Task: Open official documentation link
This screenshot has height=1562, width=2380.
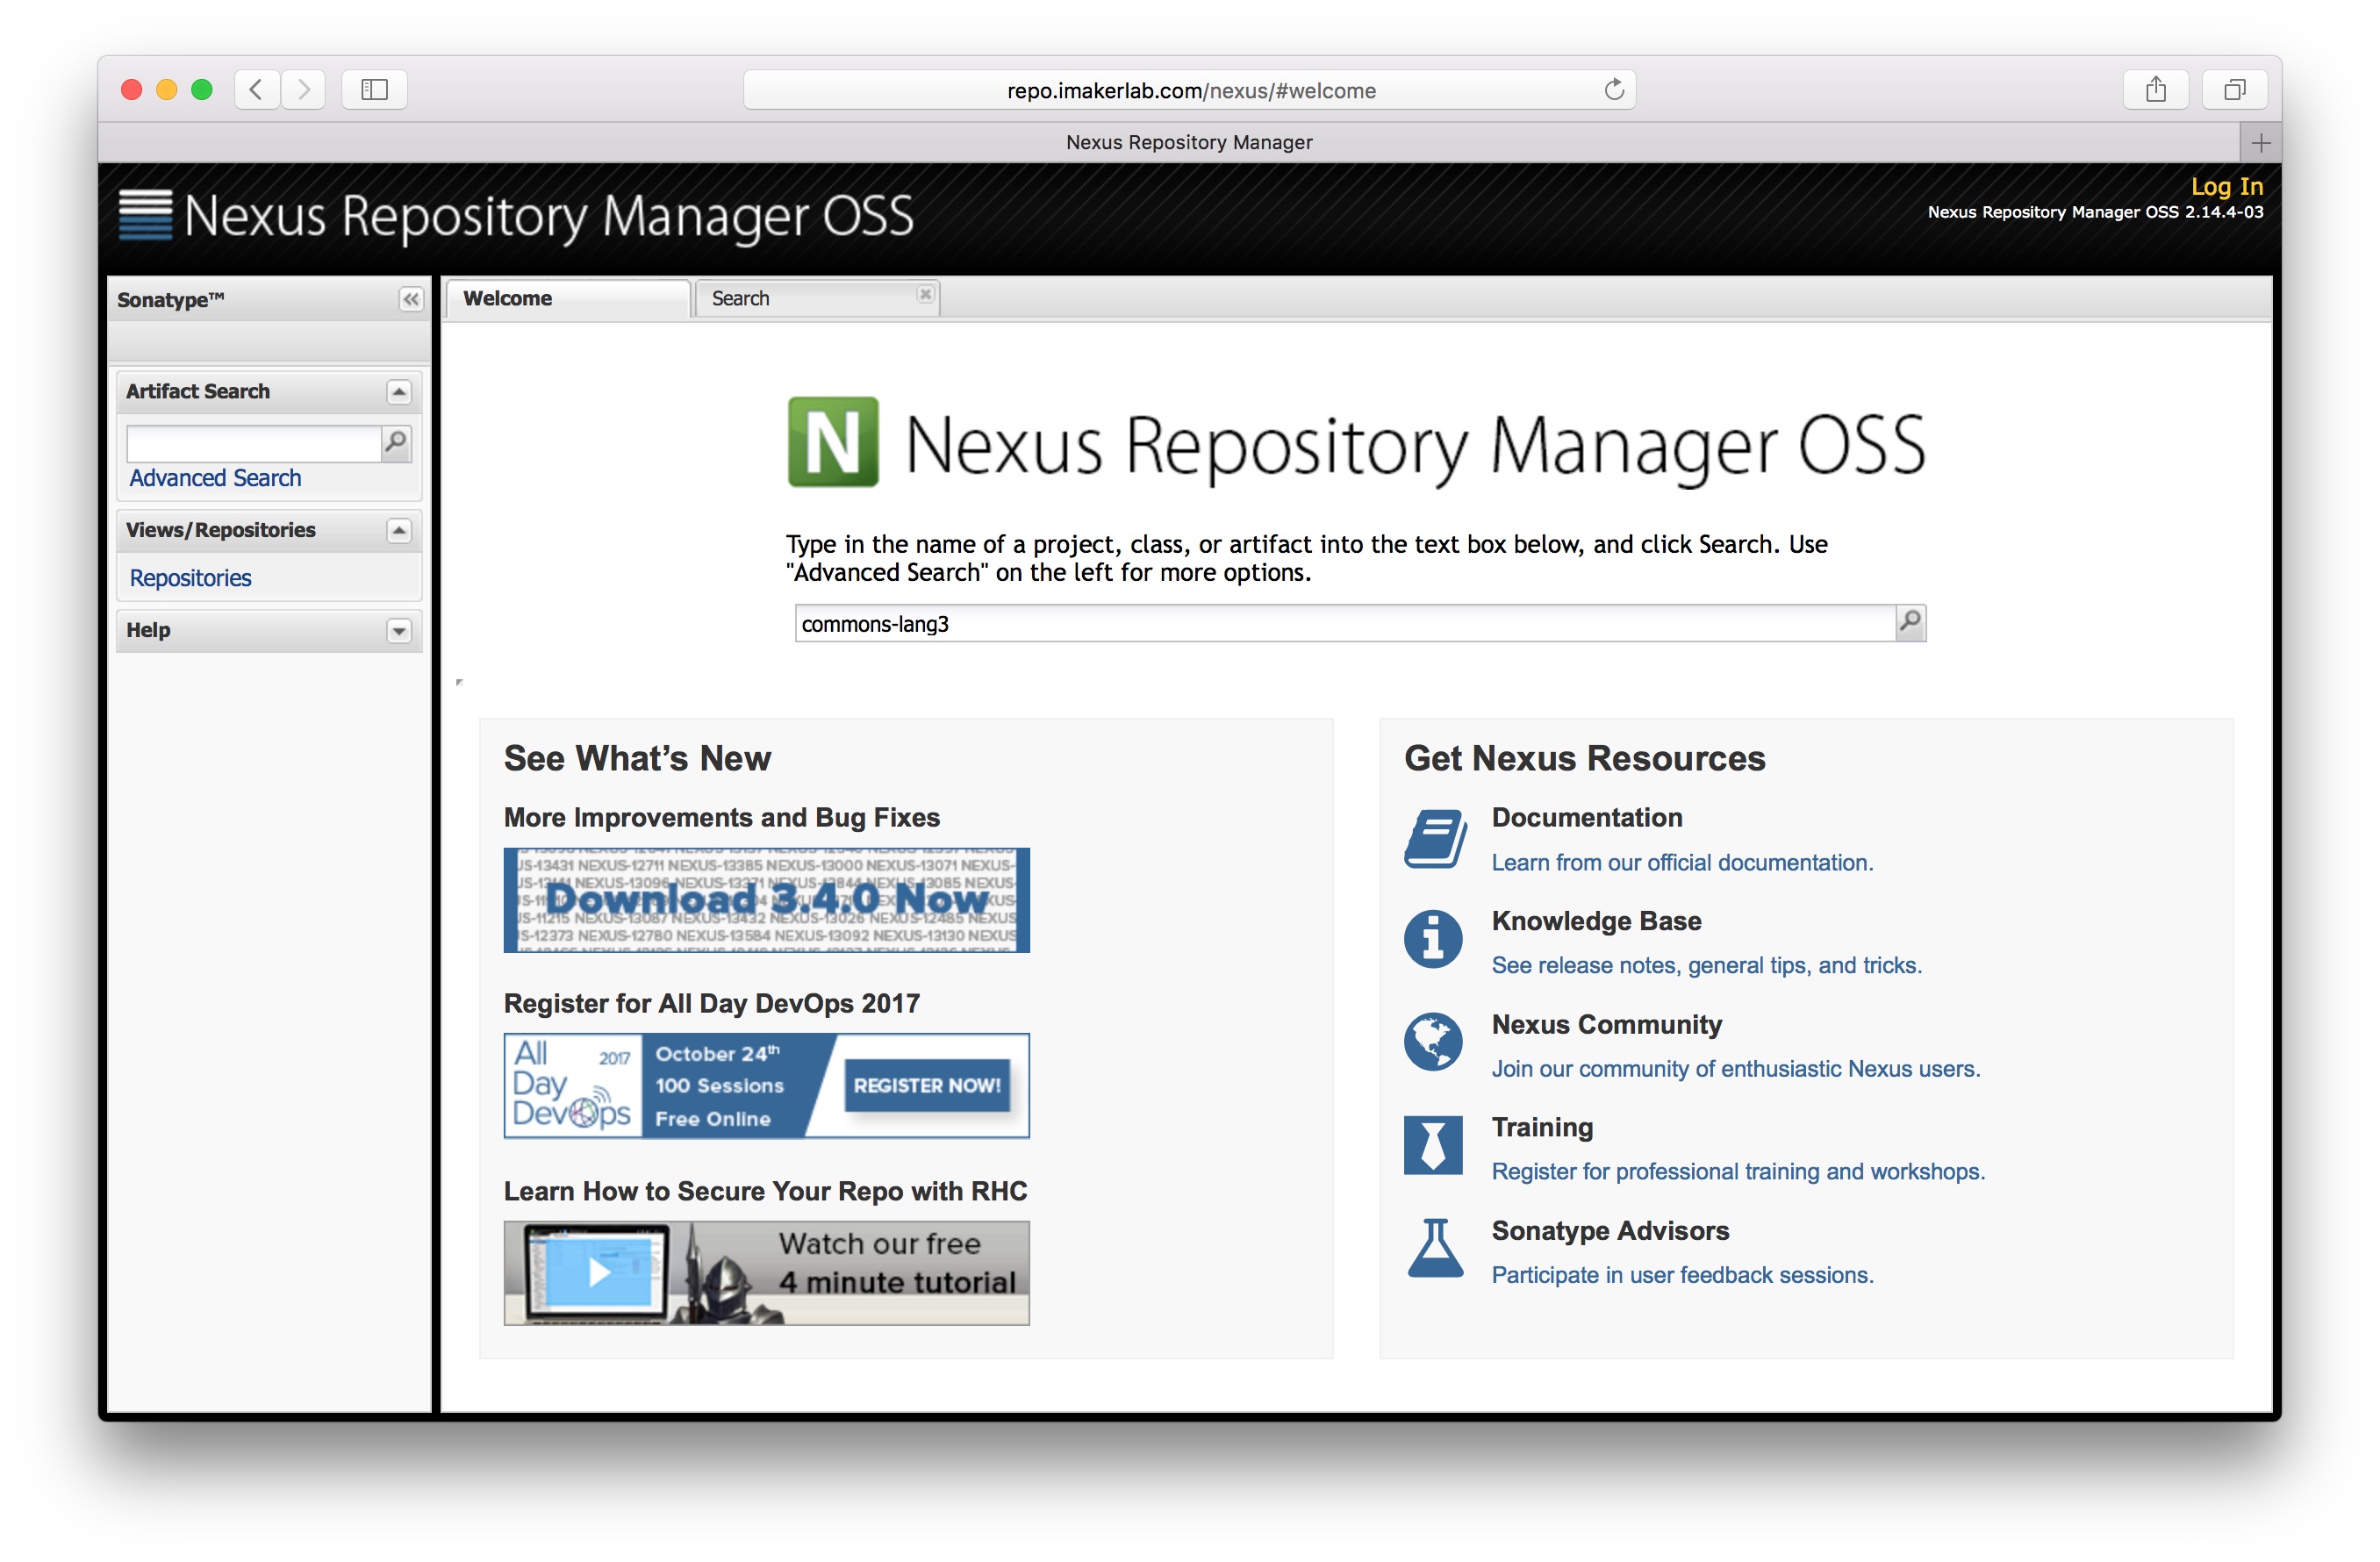Action: (x=1682, y=862)
